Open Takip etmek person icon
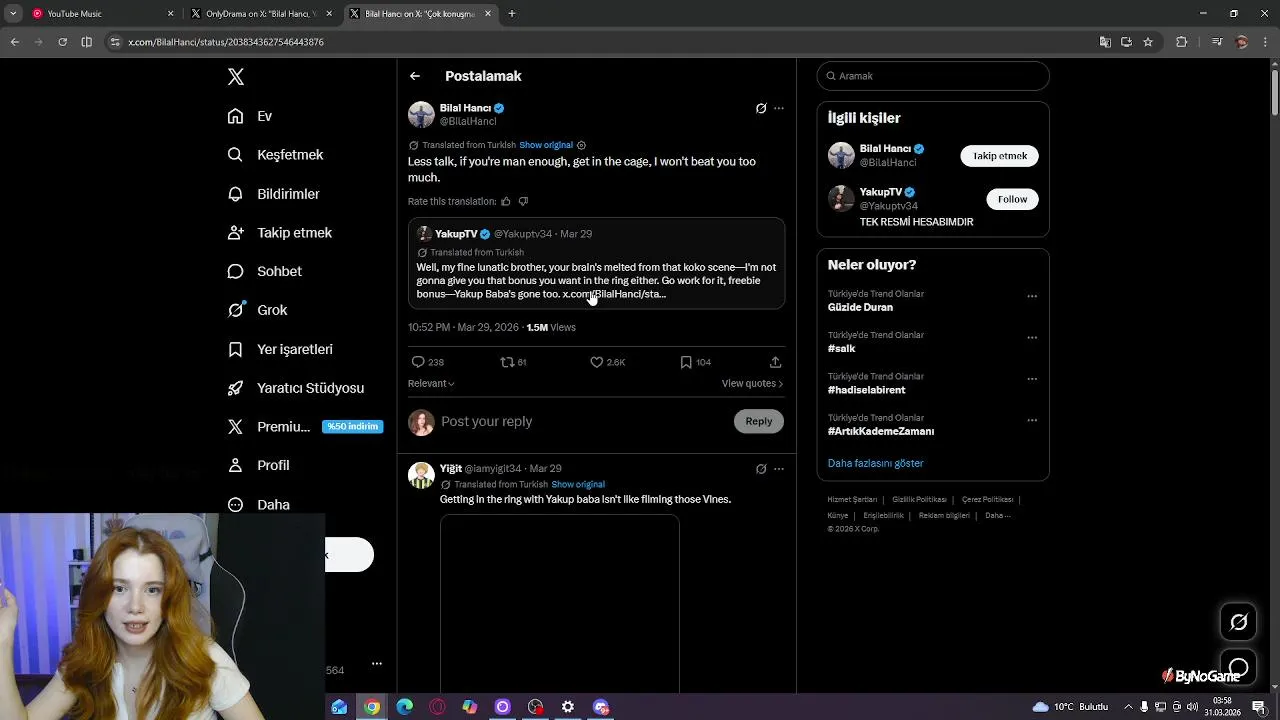This screenshot has width=1280, height=720. click(235, 232)
